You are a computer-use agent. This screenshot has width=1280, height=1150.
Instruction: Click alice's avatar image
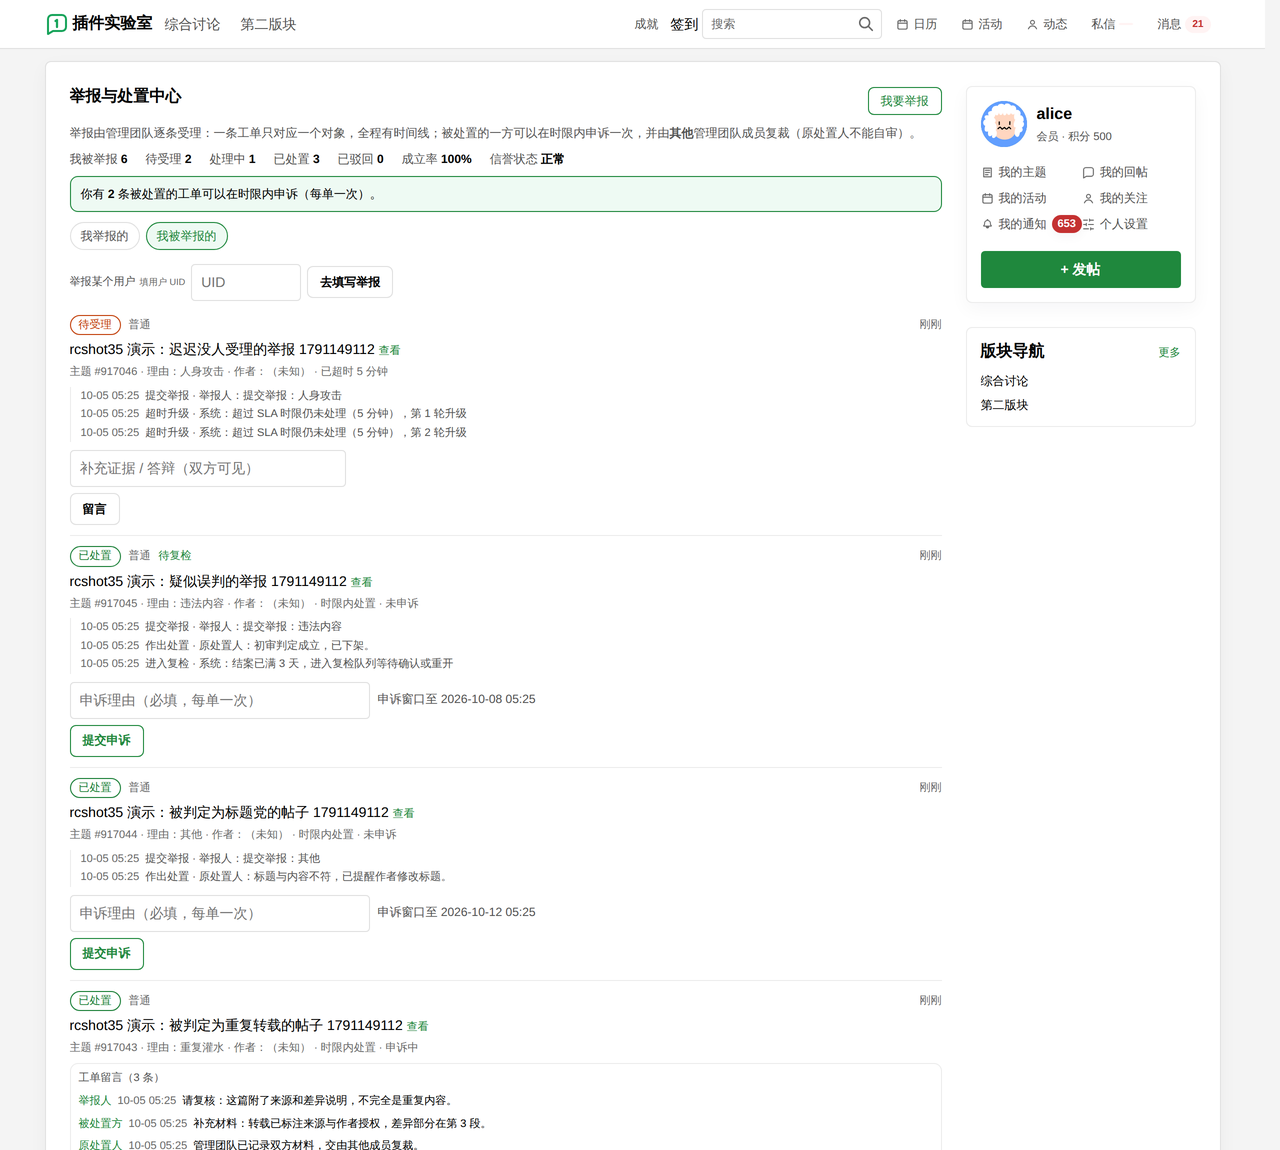(x=1004, y=124)
